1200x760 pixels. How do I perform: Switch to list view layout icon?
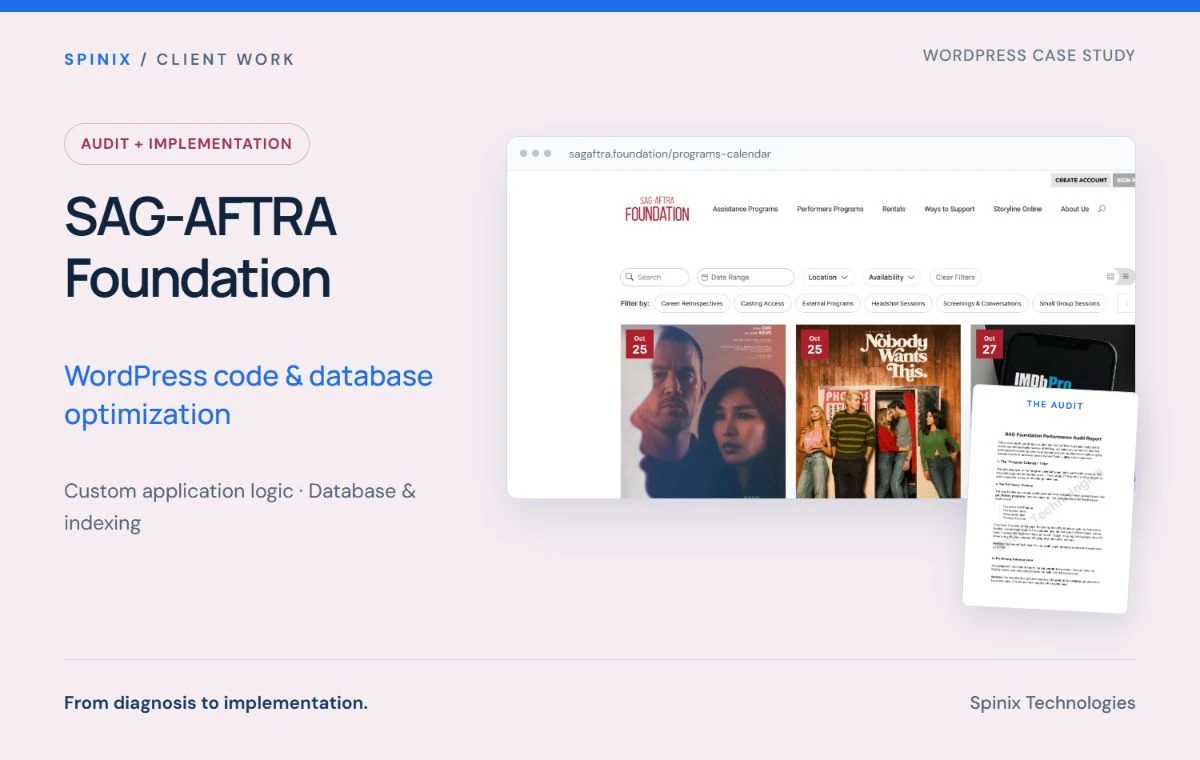pos(1126,277)
